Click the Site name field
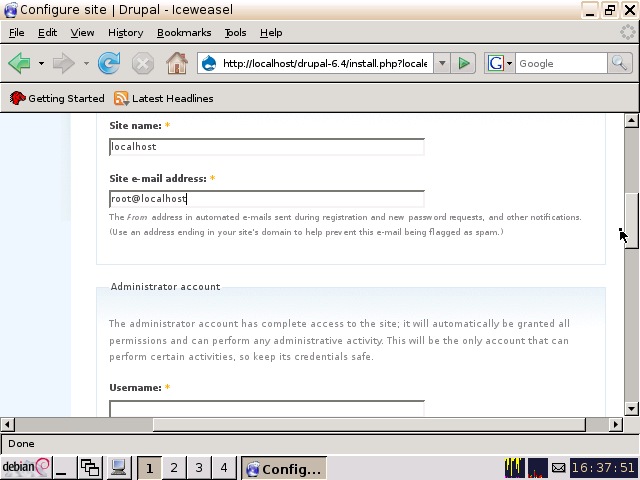640x480 pixels. tap(267, 147)
